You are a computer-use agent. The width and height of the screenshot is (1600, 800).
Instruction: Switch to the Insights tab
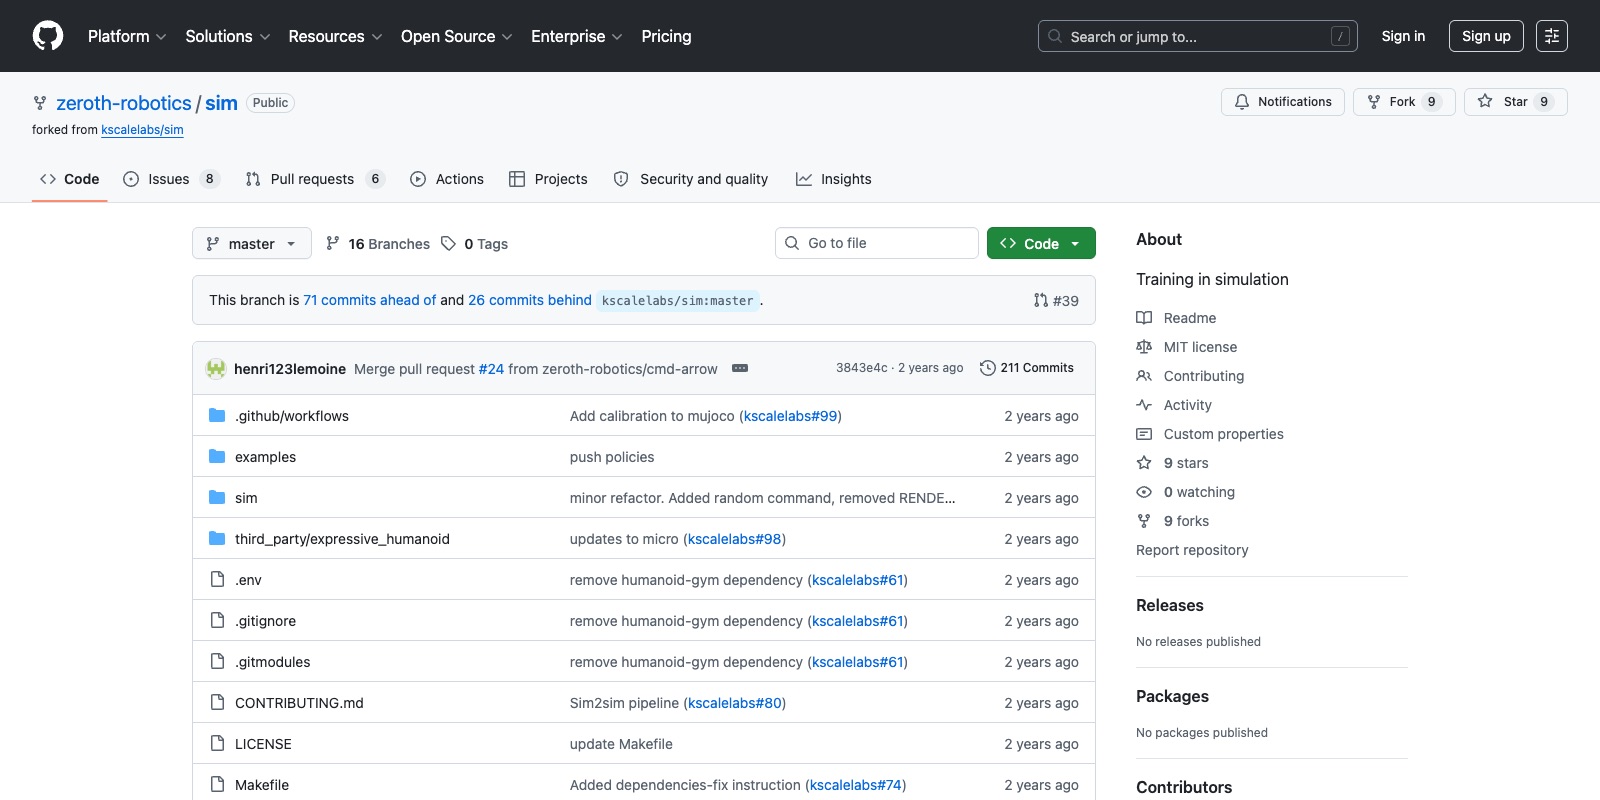(x=834, y=179)
